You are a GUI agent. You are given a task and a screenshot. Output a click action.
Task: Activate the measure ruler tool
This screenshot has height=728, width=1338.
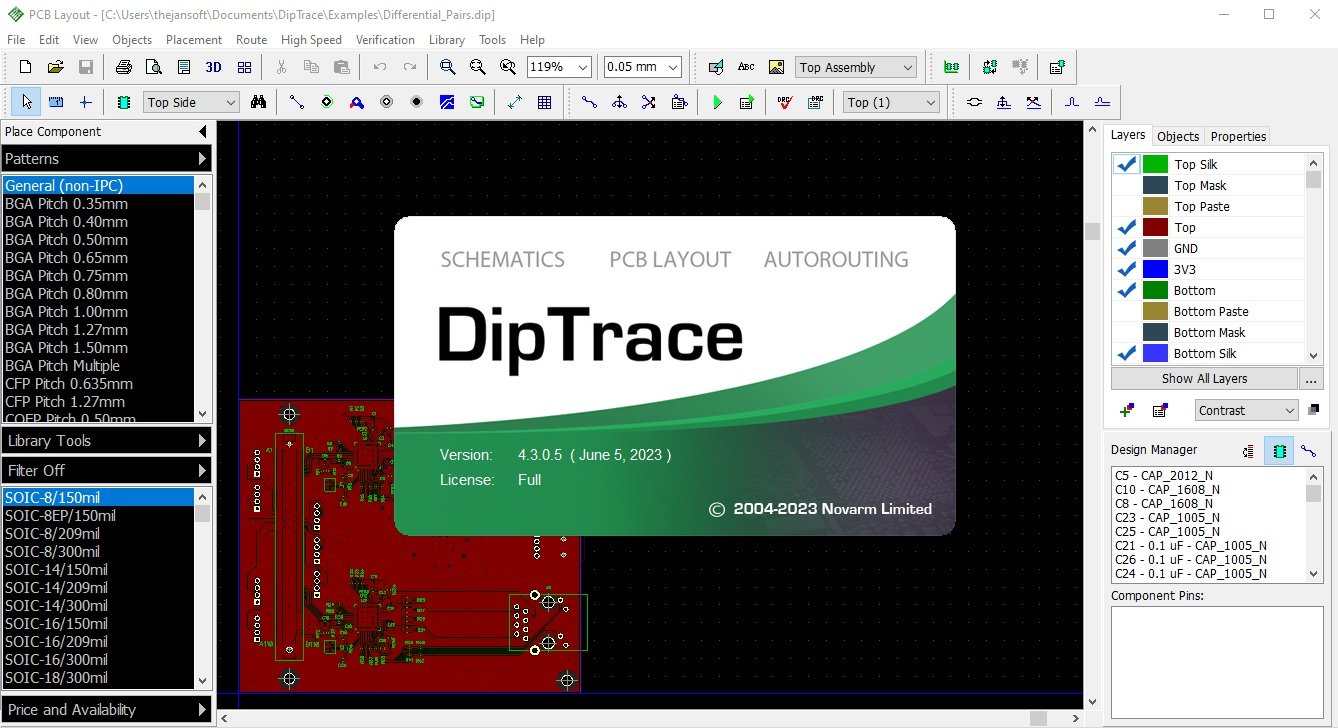(x=56, y=102)
